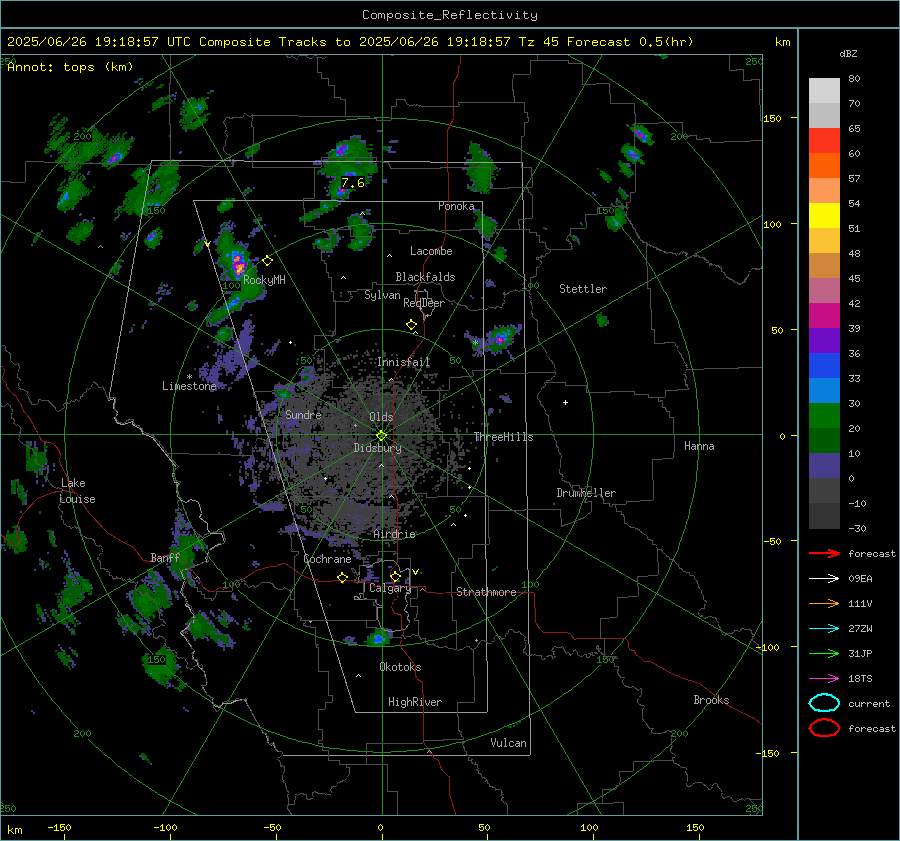The image size is (900, 841).
Task: Click the orange 111V arrow in the legend
Action: tap(824, 603)
